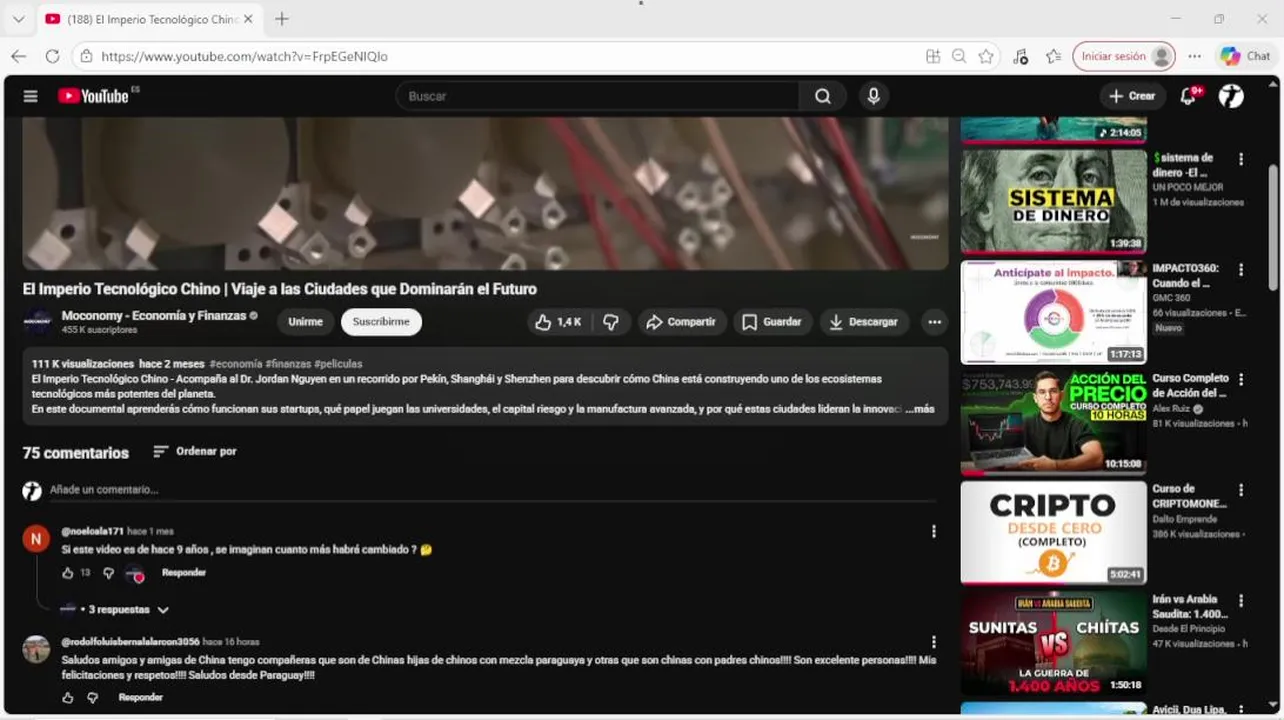Reply to the @rodolfoluisbernalalarcon3056 comment
Image resolution: width=1284 pixels, height=720 pixels.
(x=140, y=698)
